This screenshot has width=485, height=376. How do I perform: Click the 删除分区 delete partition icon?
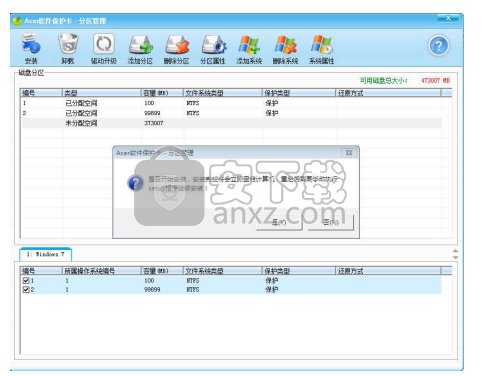click(x=177, y=49)
